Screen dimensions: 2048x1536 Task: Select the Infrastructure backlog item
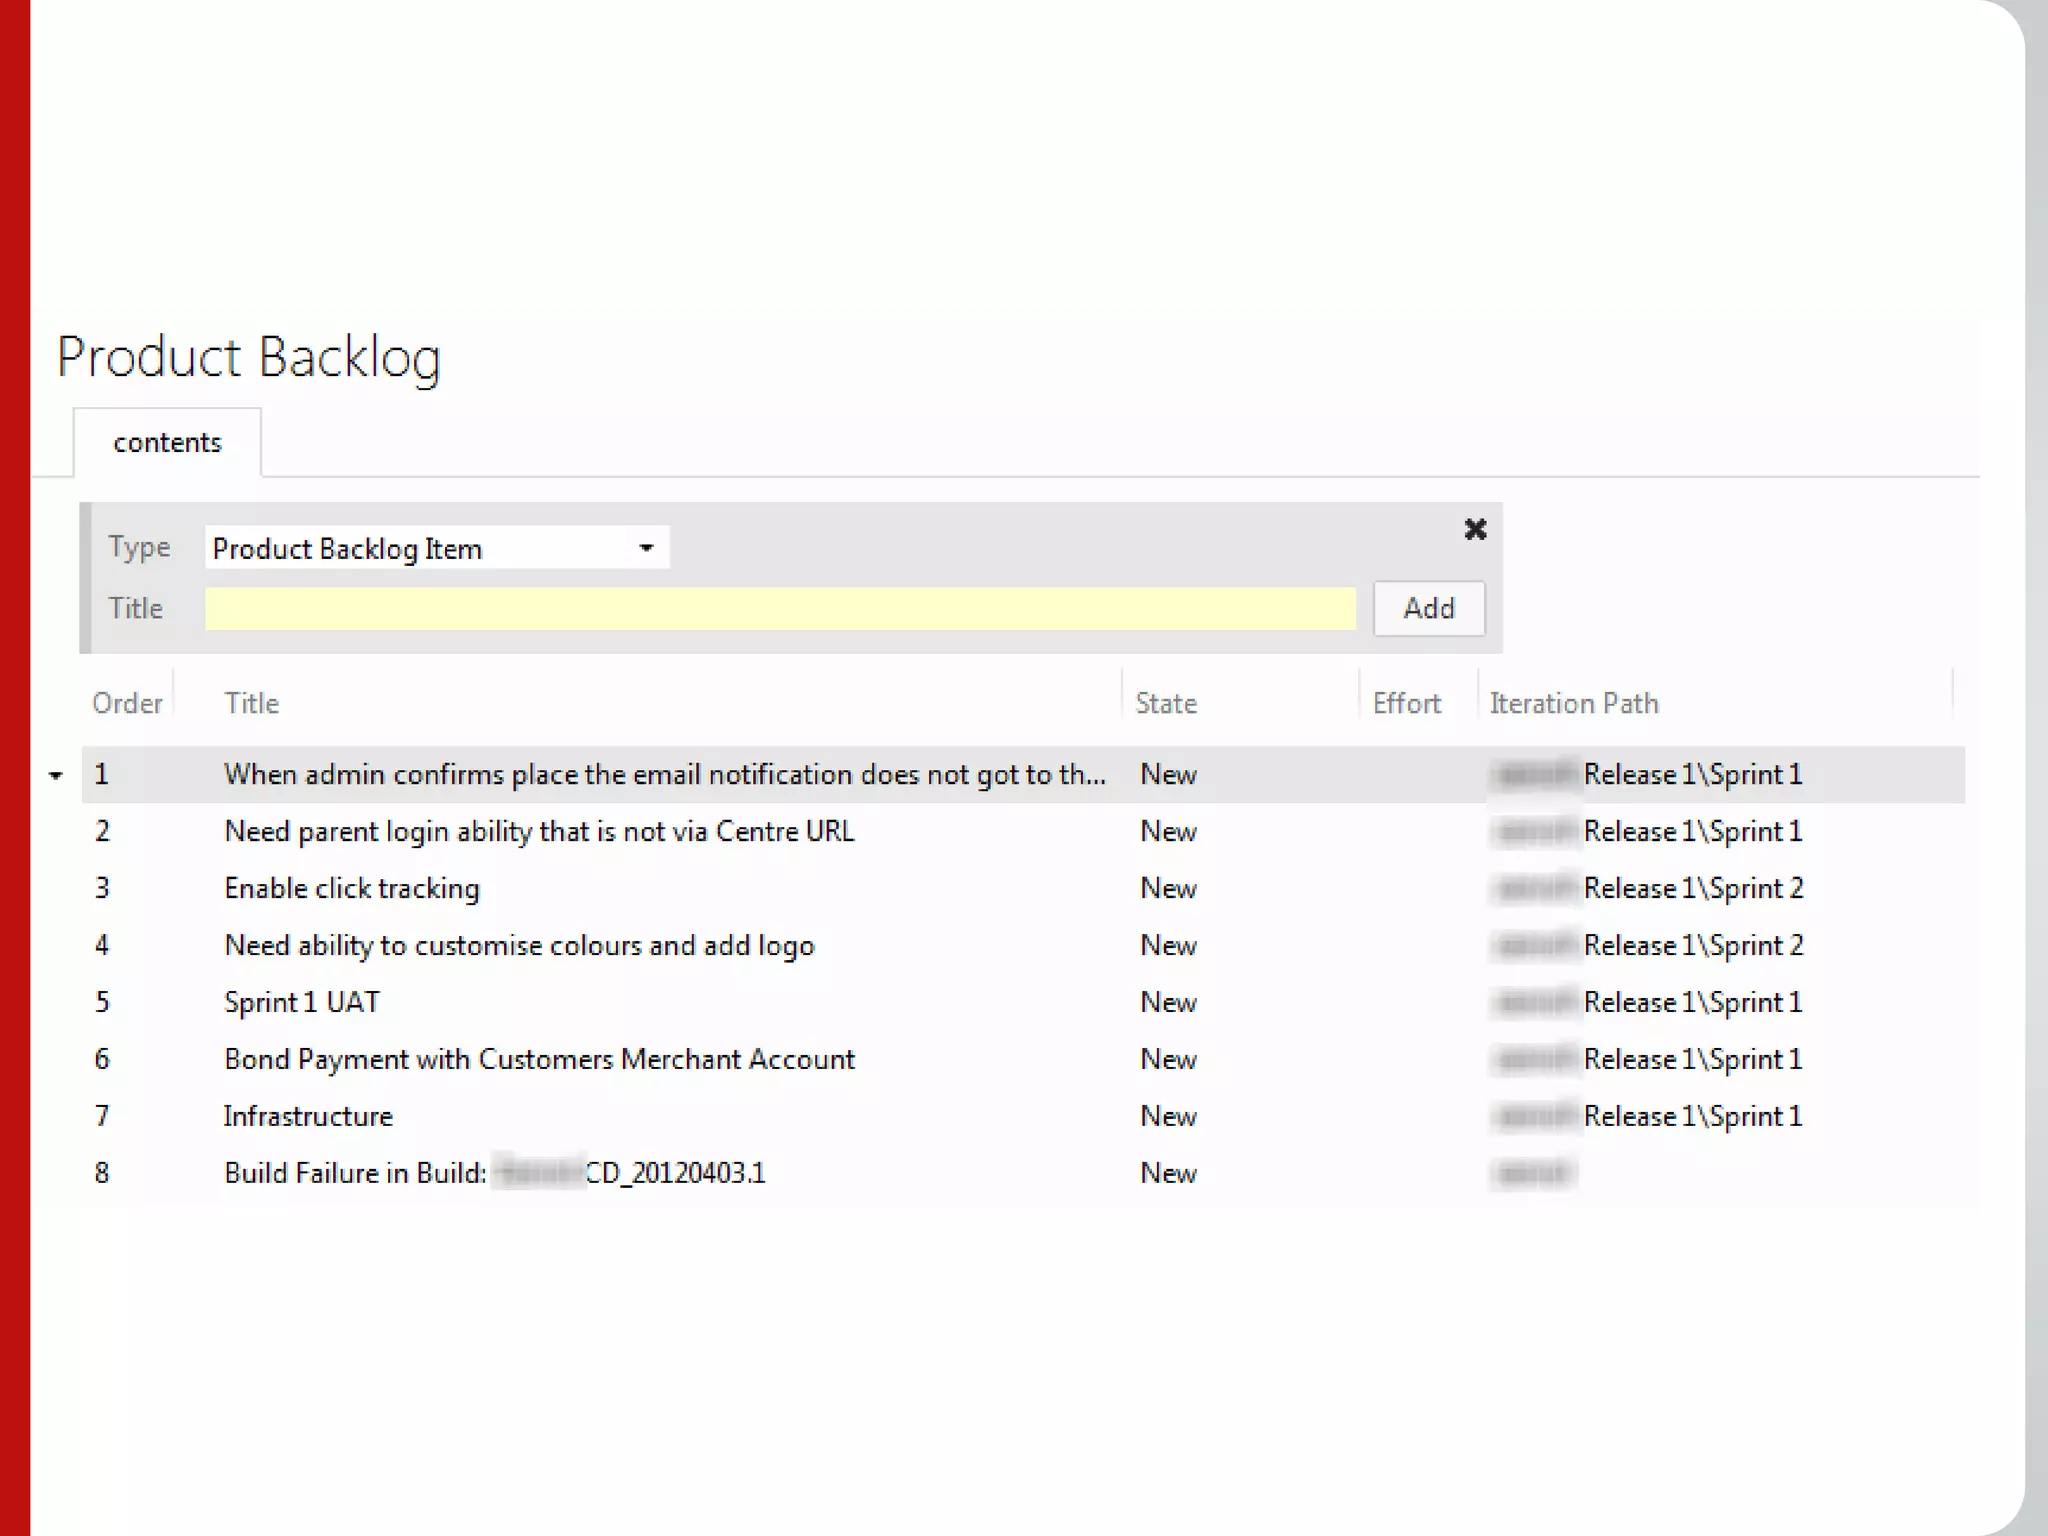tap(308, 1117)
